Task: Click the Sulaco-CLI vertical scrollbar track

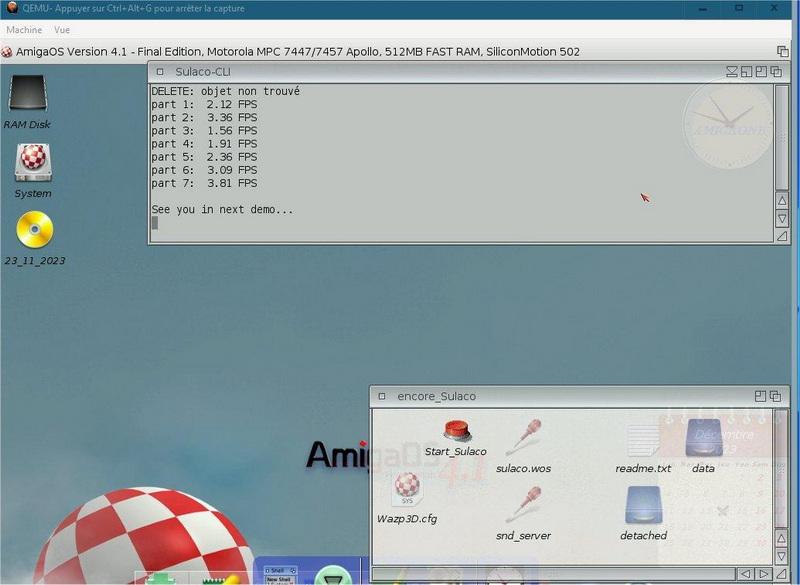Action: [782, 138]
